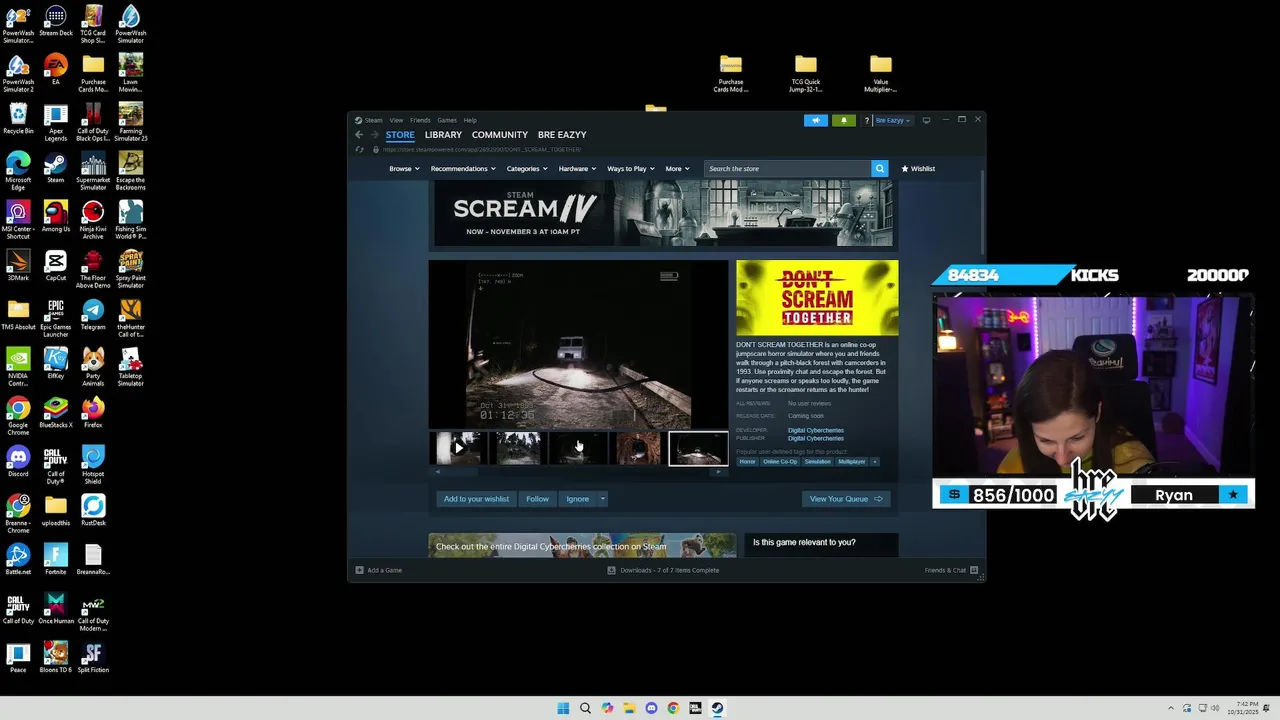Expand the Browse store menu
The height and width of the screenshot is (720, 1280).
[x=404, y=169]
